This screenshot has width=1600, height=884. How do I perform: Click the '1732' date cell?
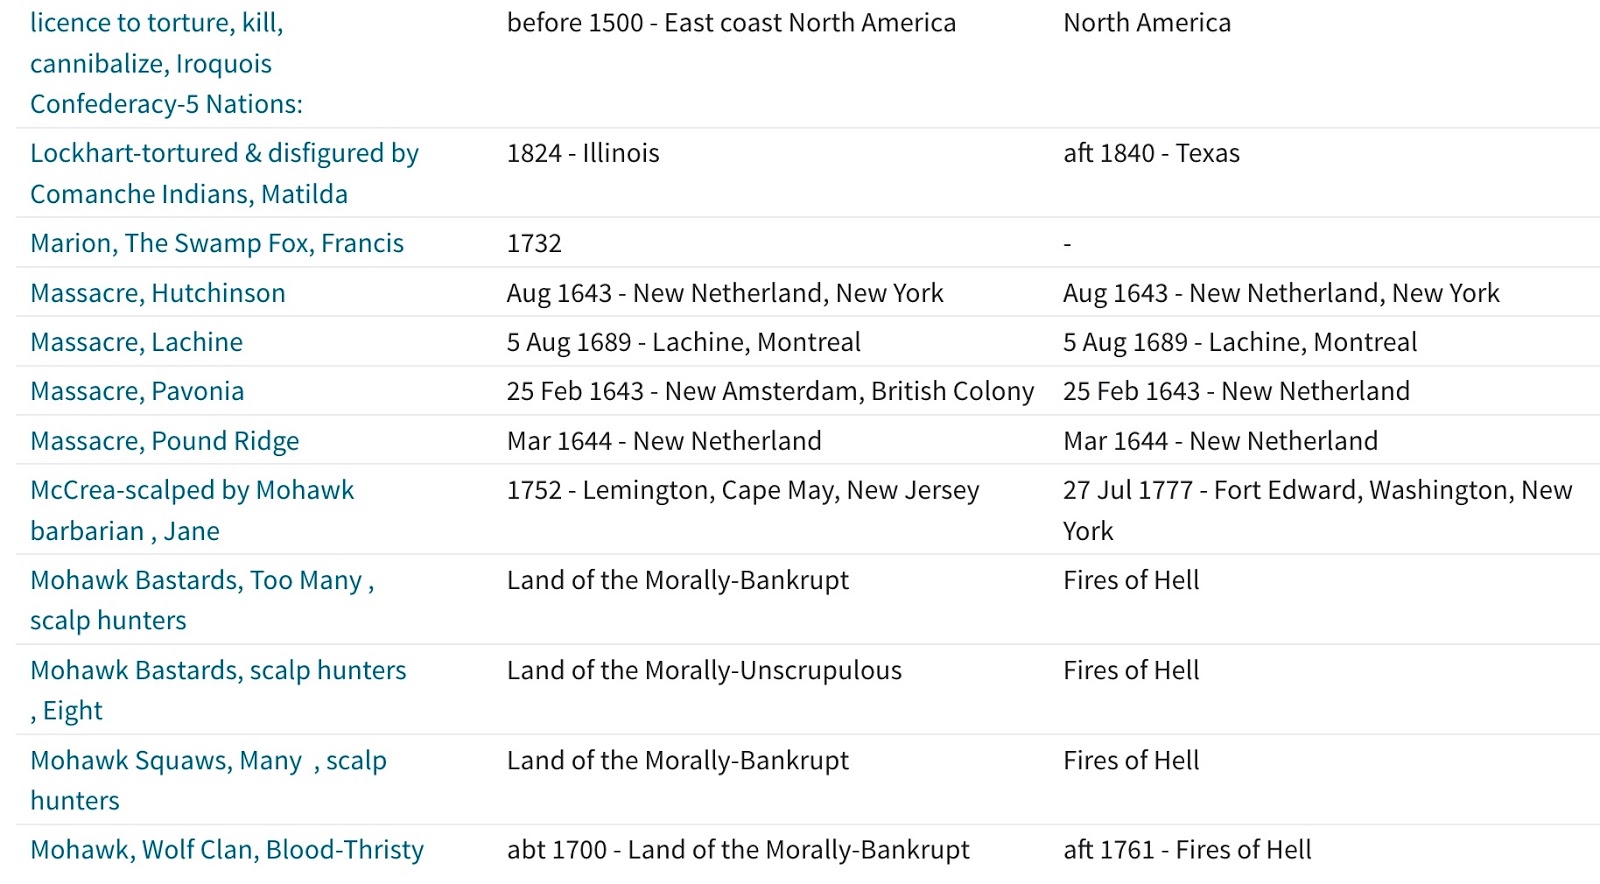[534, 243]
